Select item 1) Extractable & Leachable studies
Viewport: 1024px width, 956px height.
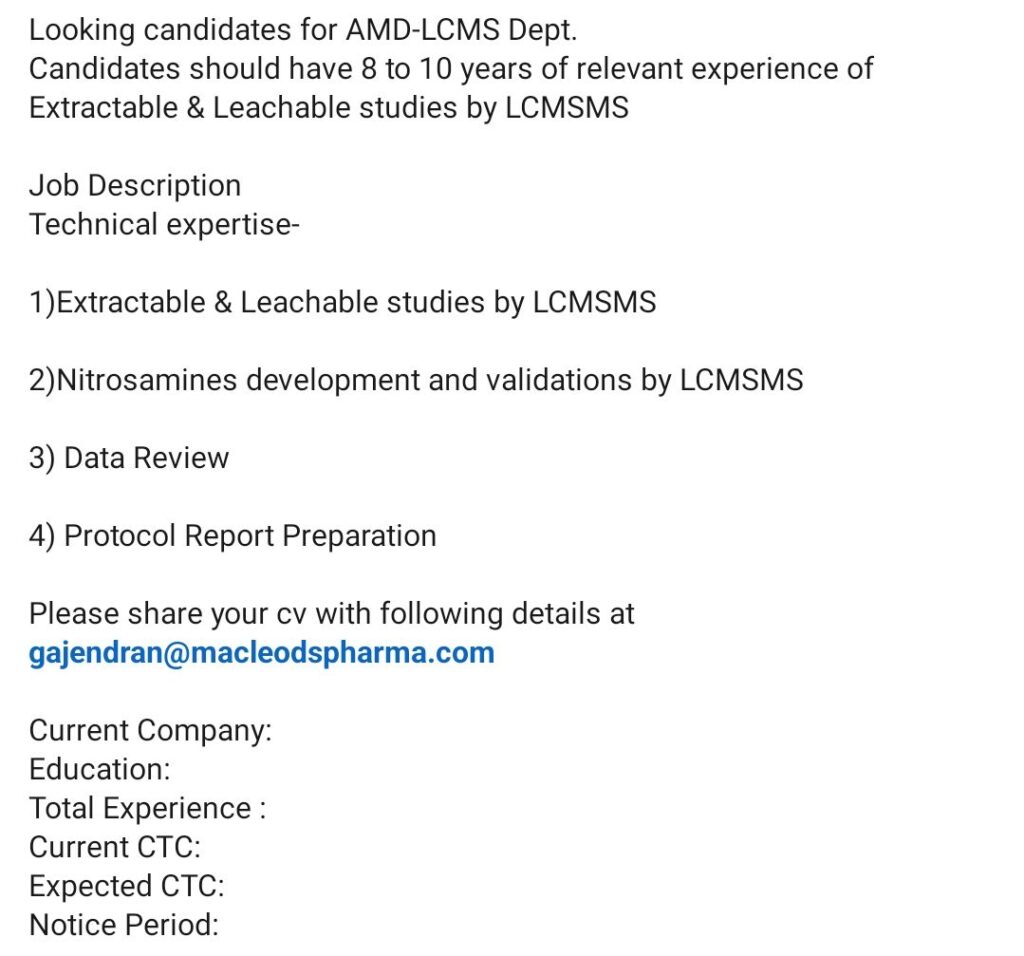click(342, 302)
